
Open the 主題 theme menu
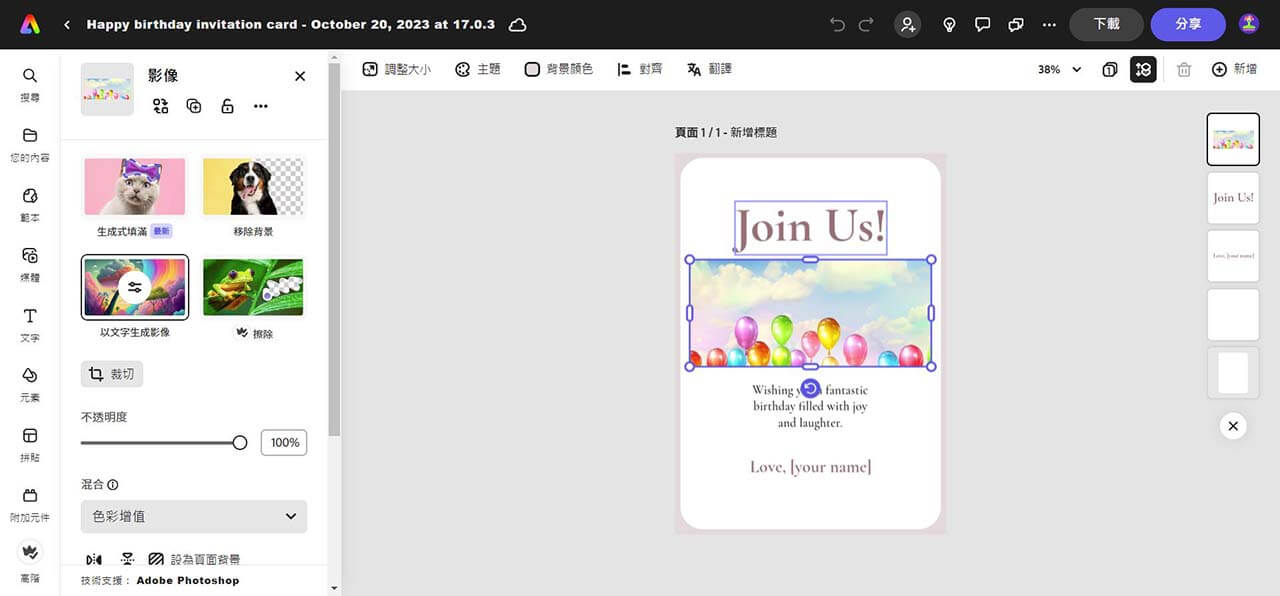477,69
